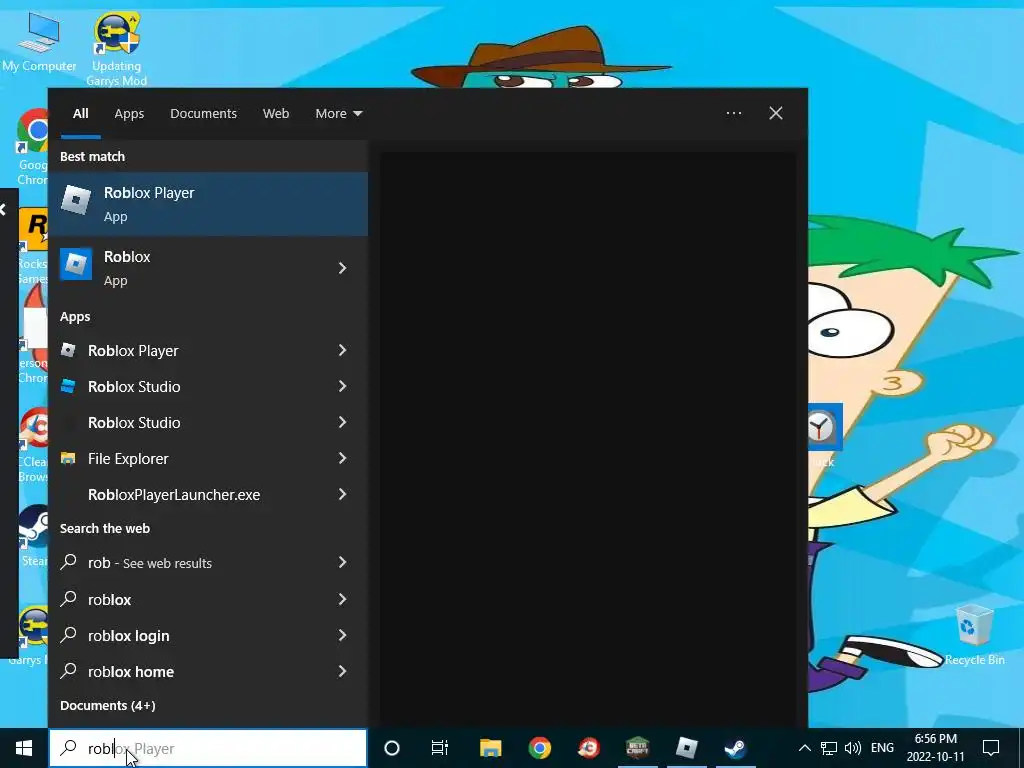This screenshot has height=768, width=1024.
Task: Switch to the All search tab
Action: tap(81, 114)
